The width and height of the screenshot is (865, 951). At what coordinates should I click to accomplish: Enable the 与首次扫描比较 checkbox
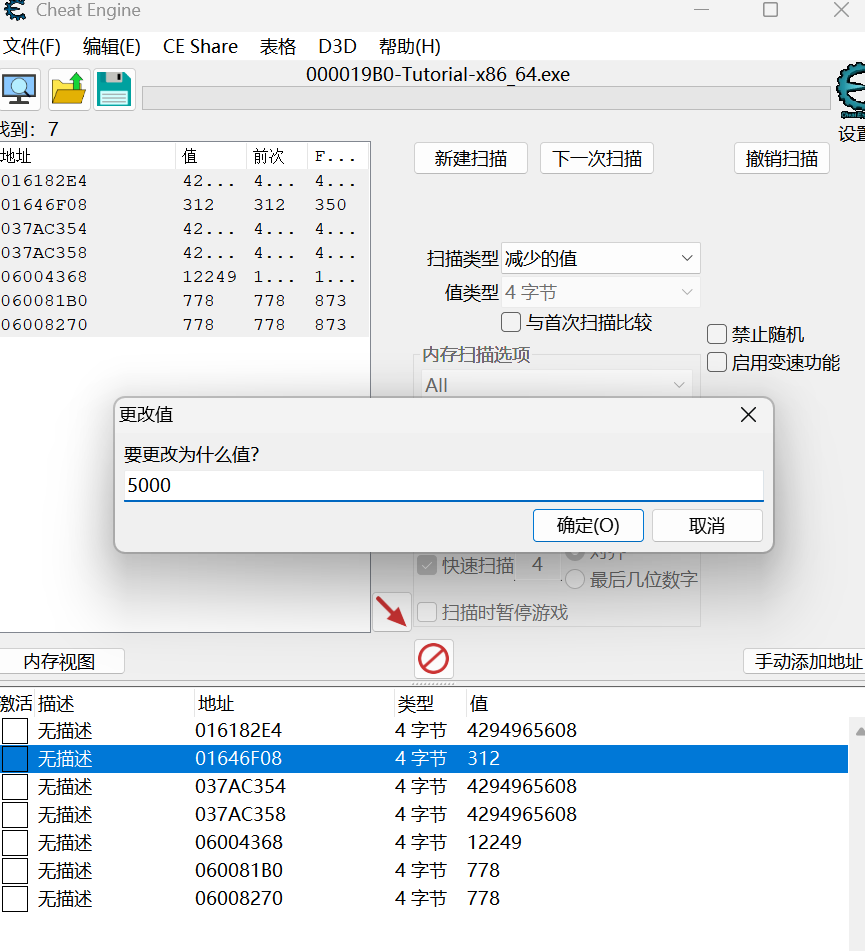510,322
